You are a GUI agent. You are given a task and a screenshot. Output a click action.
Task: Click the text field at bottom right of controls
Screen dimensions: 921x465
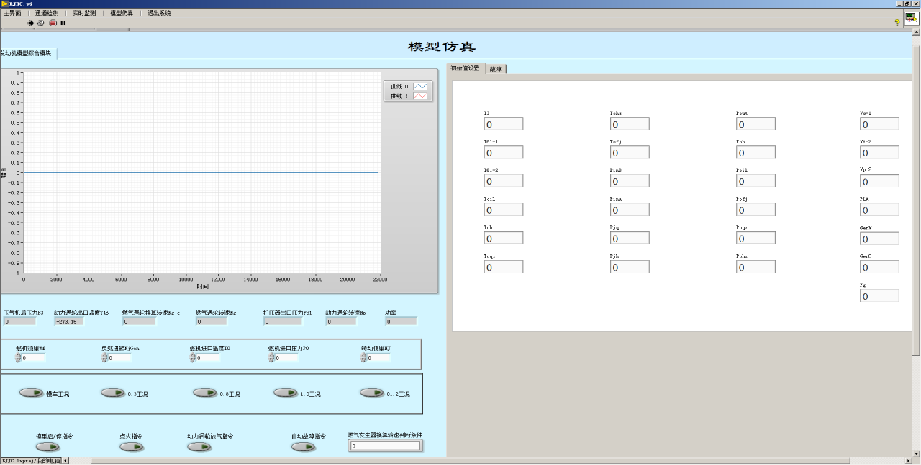coord(385,446)
